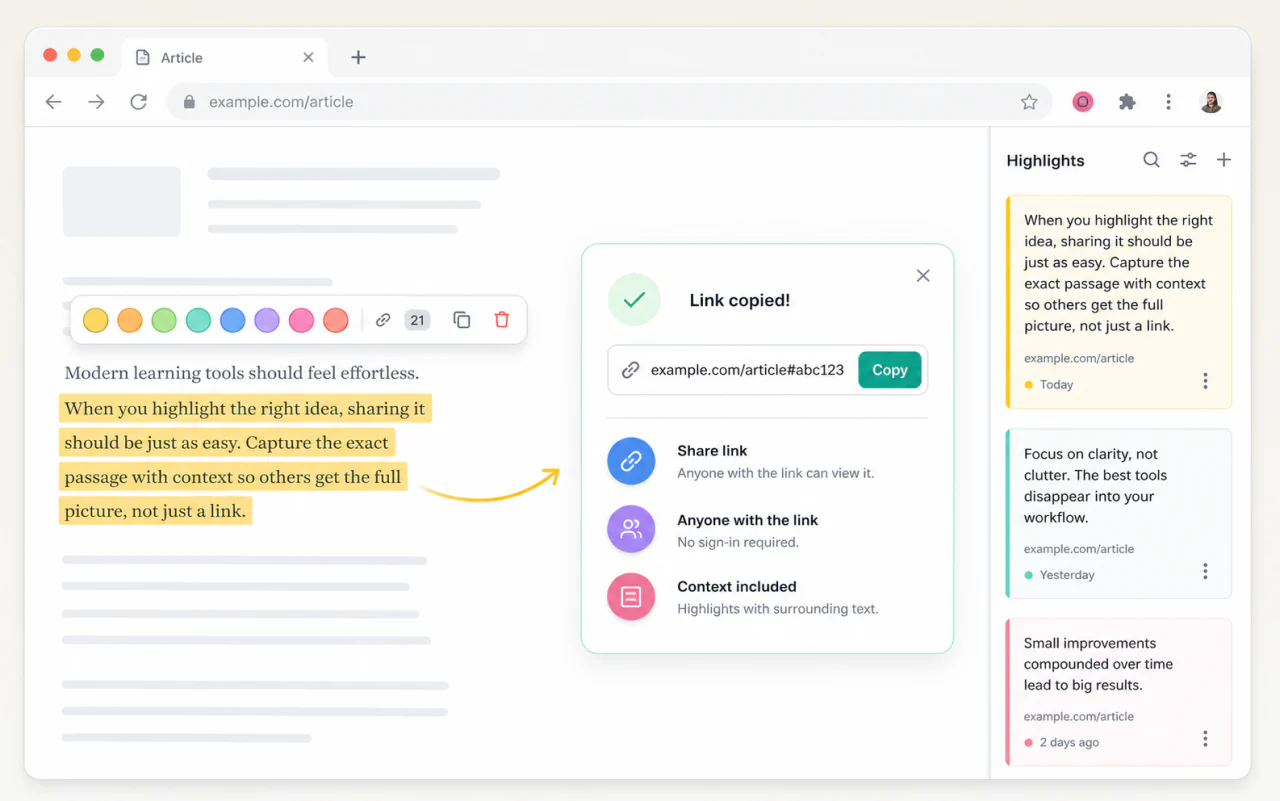Open options menu for 2 days ago card
Image resolution: width=1280 pixels, height=801 pixels.
pyautogui.click(x=1205, y=739)
